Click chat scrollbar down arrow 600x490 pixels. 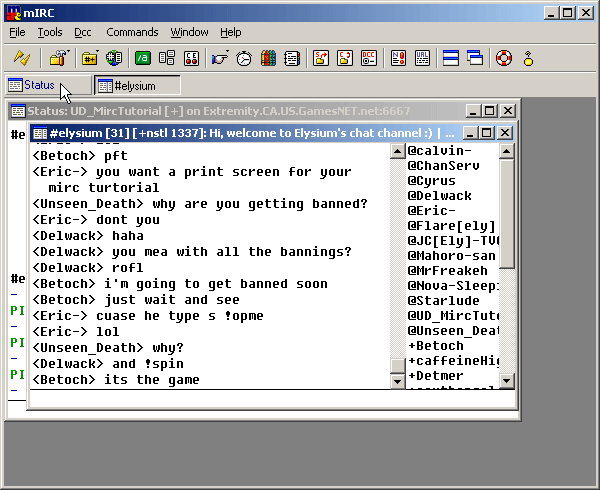[x=398, y=381]
